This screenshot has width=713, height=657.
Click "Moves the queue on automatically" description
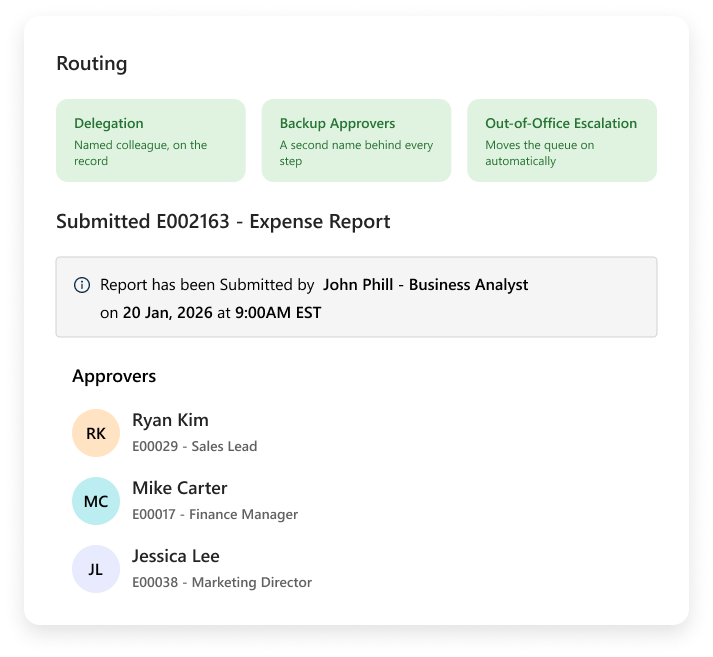coord(540,153)
